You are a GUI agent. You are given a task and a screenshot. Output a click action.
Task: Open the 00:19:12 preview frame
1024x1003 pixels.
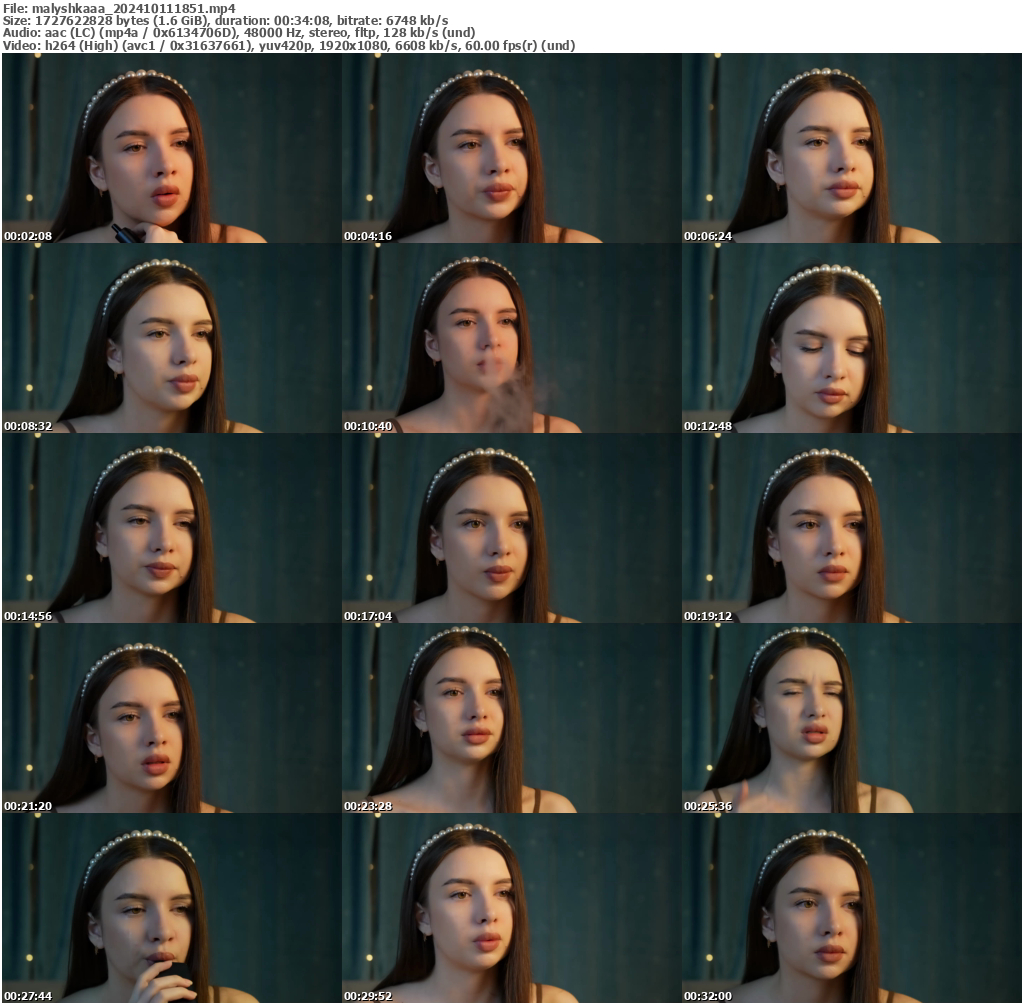[x=851, y=528]
